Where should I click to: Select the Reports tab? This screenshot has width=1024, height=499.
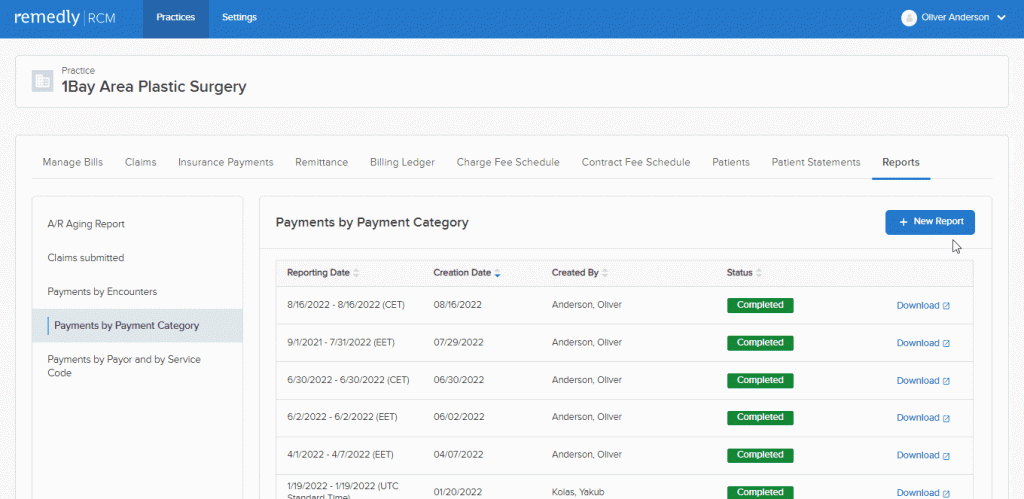901,162
